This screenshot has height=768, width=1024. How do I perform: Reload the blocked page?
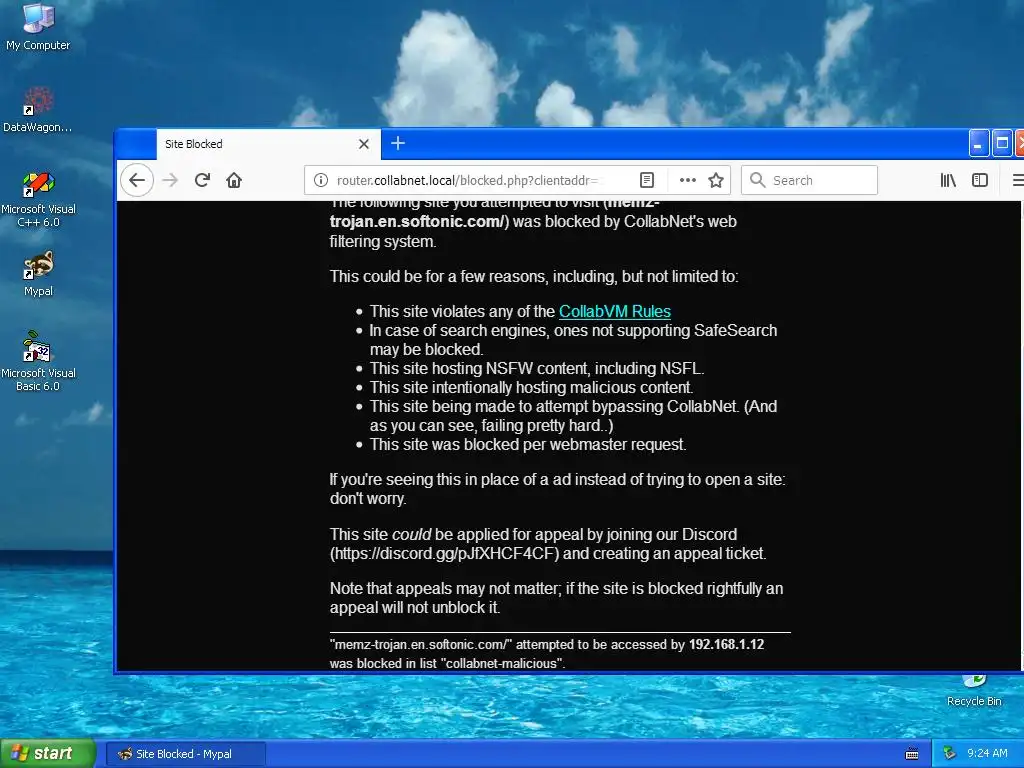coord(202,180)
